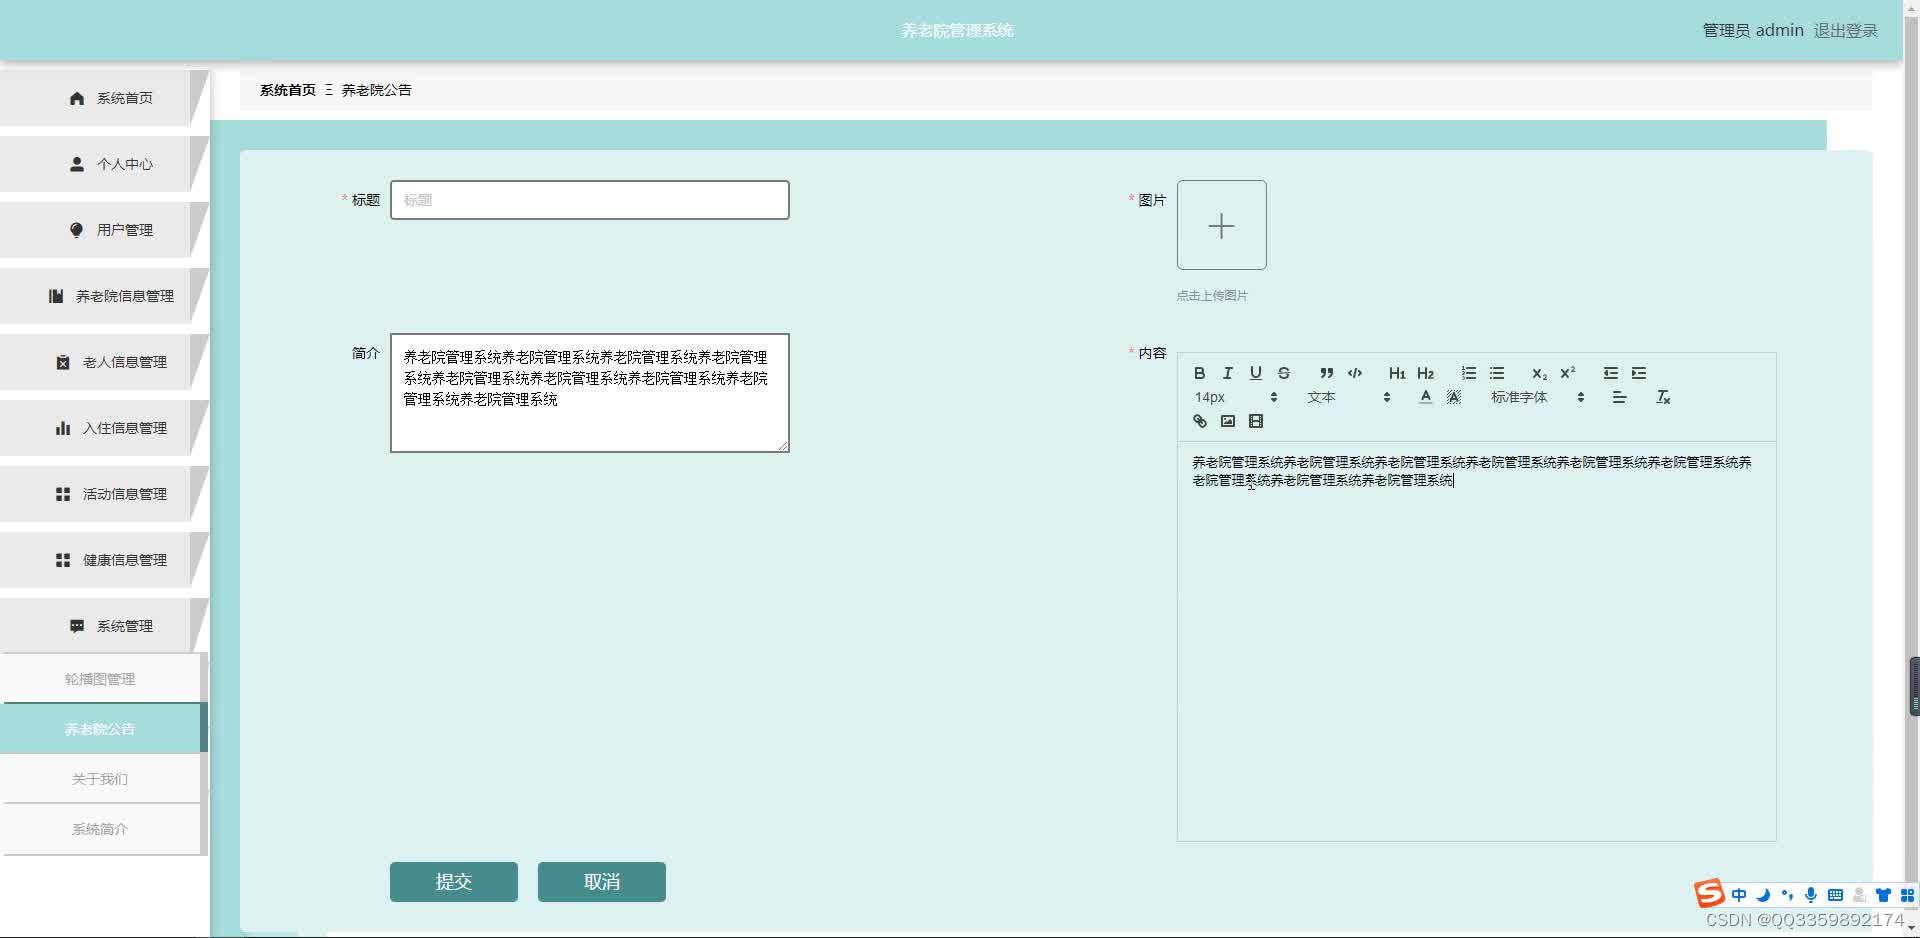Decrease indent with the outdent icon
1920x938 pixels.
1610,373
